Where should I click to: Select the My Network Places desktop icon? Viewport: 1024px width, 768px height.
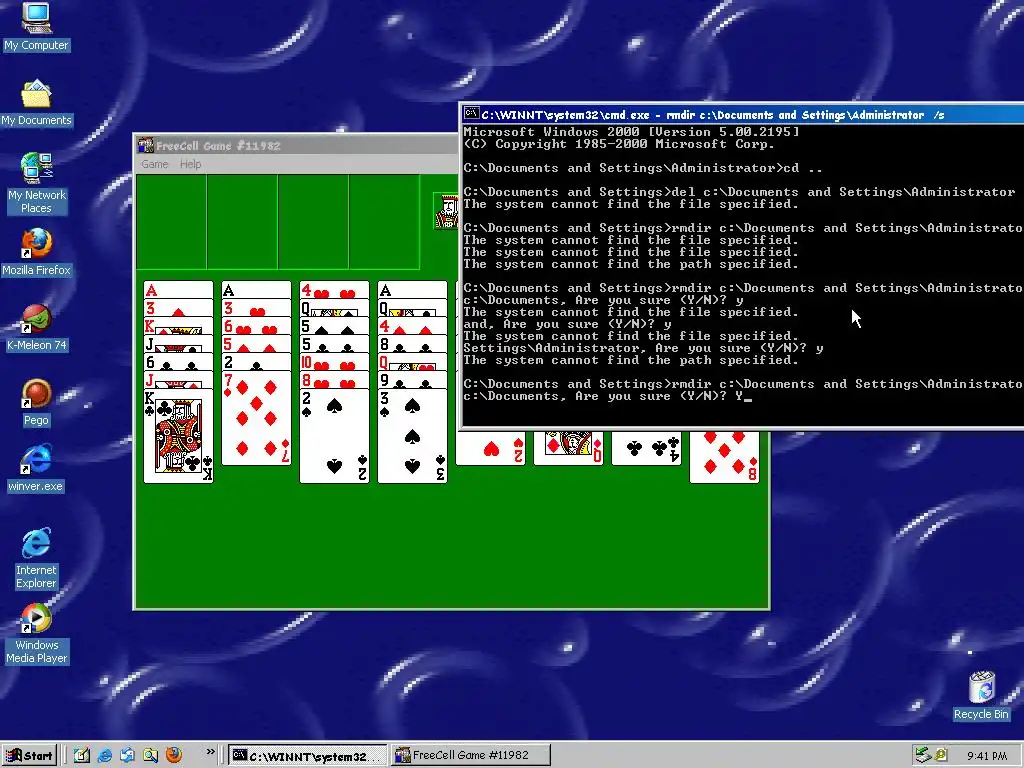(36, 183)
